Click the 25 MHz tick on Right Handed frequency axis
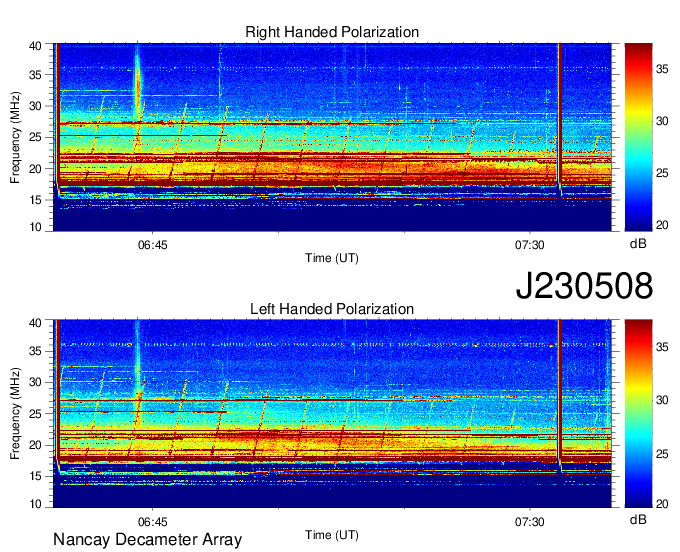This screenshot has height=552, width=680. [x=35, y=137]
